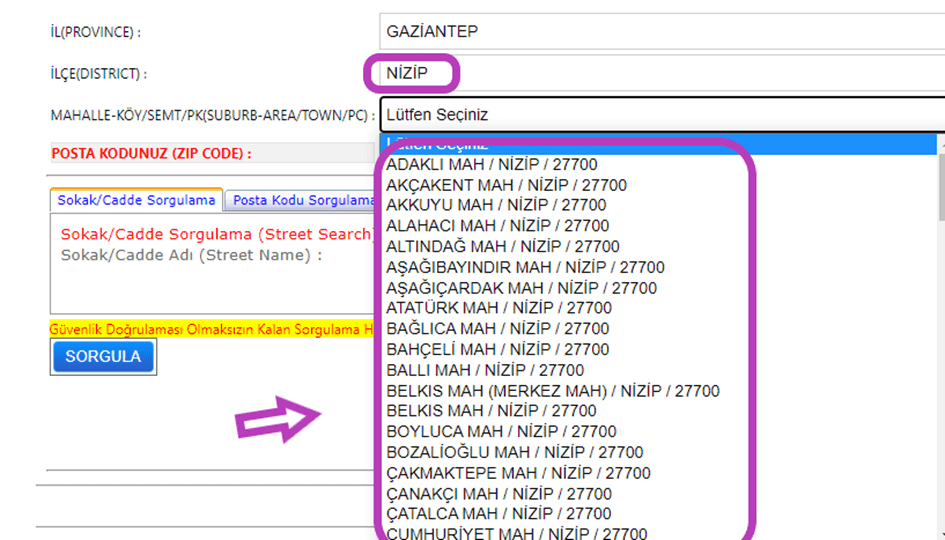Open the İl province field showing GAZİANTEP
The width and height of the screenshot is (945, 540).
point(660,31)
